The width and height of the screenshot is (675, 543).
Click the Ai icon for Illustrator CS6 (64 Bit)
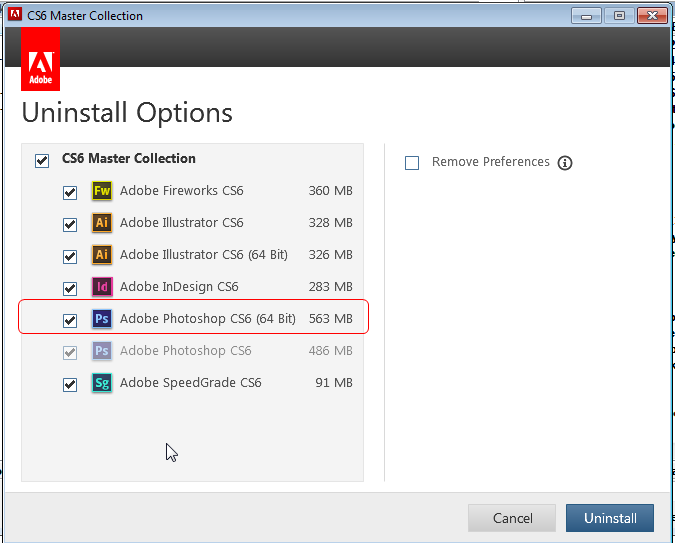(102, 254)
